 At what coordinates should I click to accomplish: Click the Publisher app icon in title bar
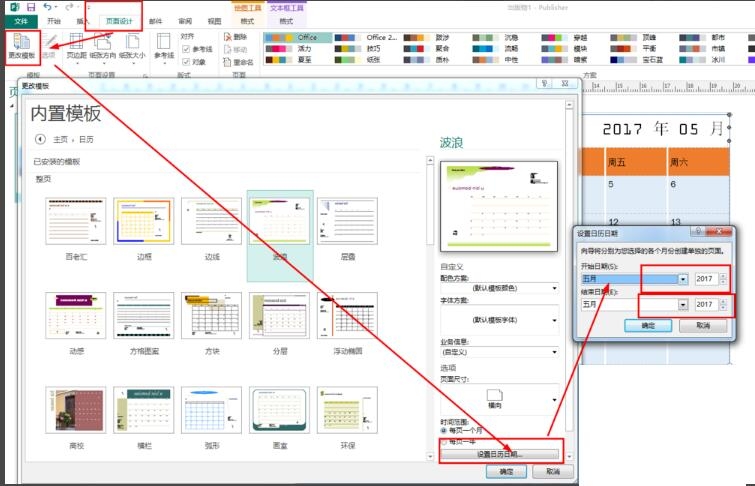tap(15, 7)
